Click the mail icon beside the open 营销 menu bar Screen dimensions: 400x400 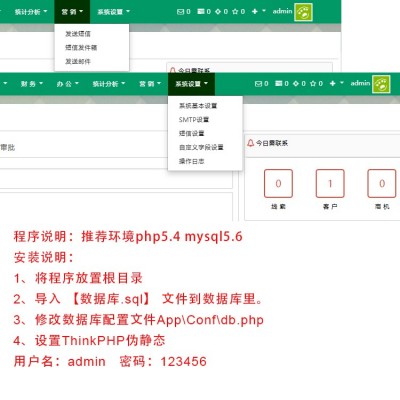tap(180, 12)
